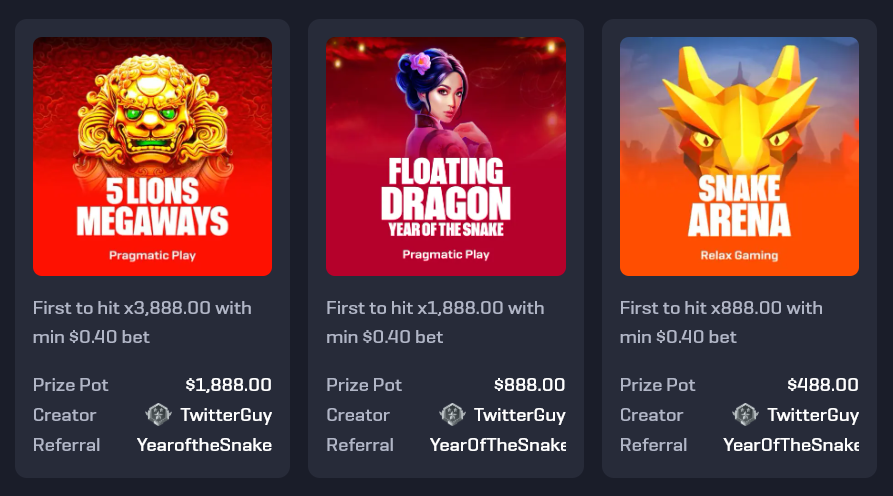The height and width of the screenshot is (496, 893).
Task: Open TwitterGuy creator link in the 5 Lions card
Action: coord(226,415)
